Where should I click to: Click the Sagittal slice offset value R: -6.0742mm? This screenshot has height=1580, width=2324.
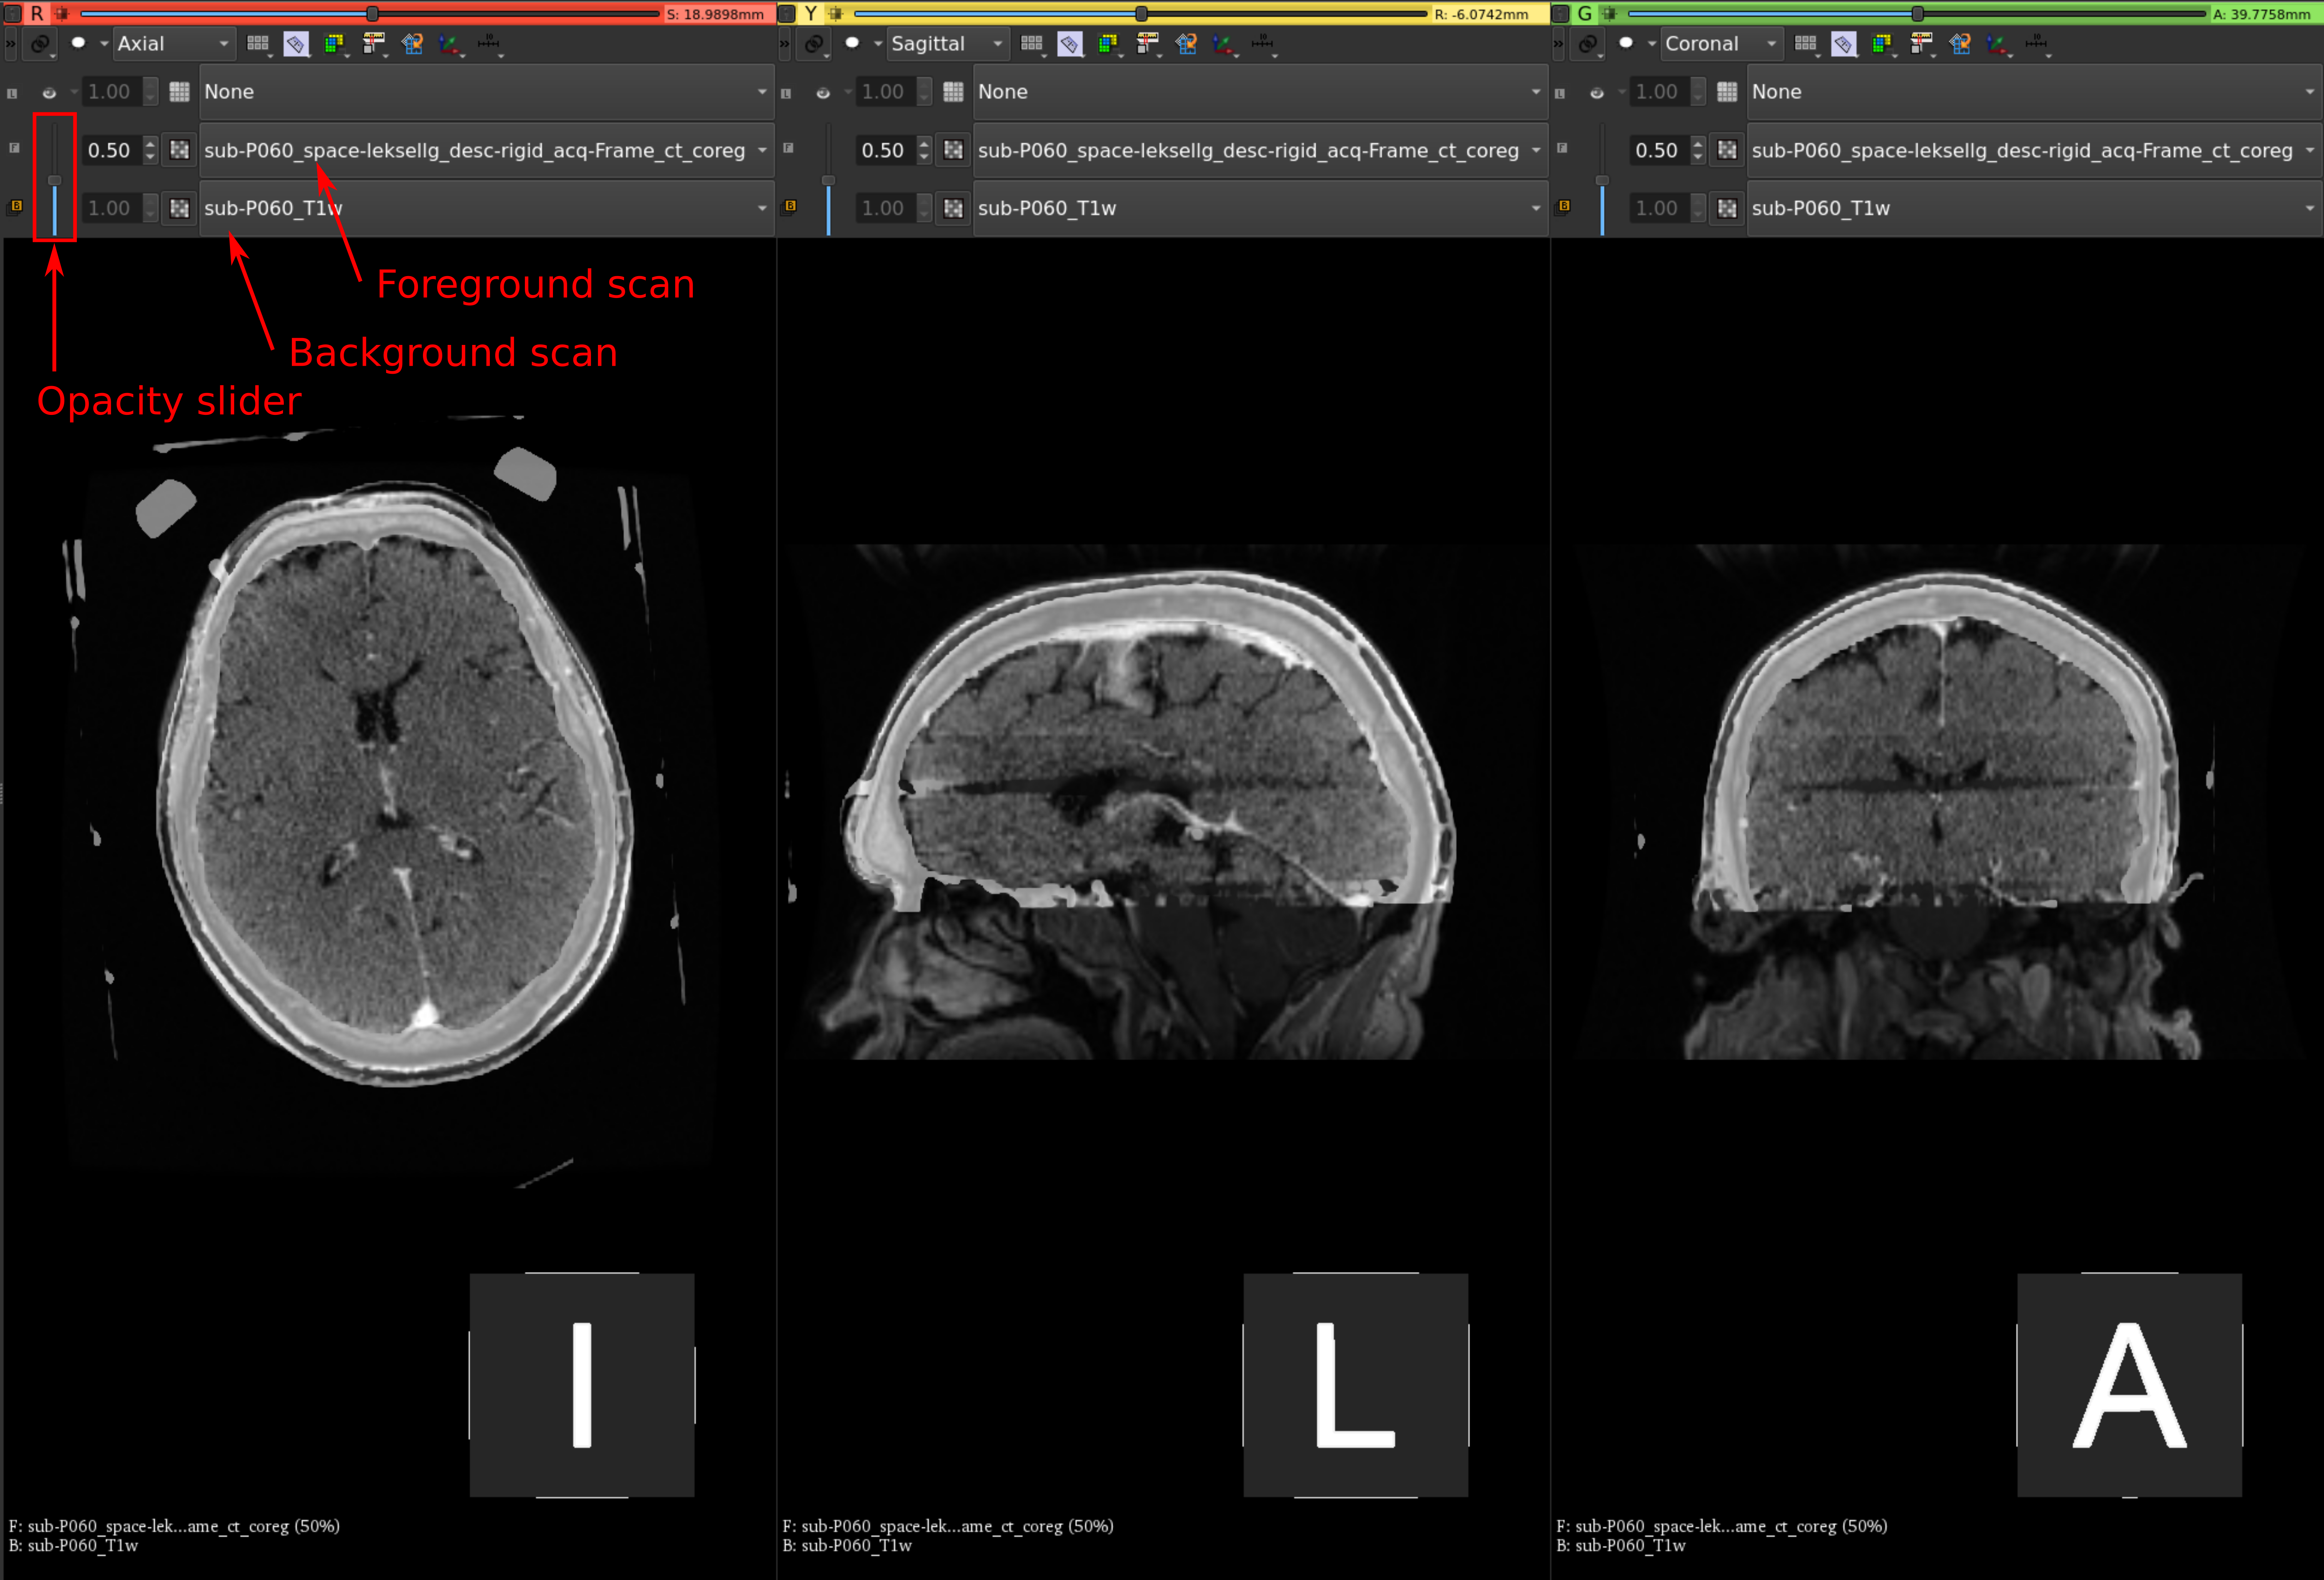click(1482, 14)
